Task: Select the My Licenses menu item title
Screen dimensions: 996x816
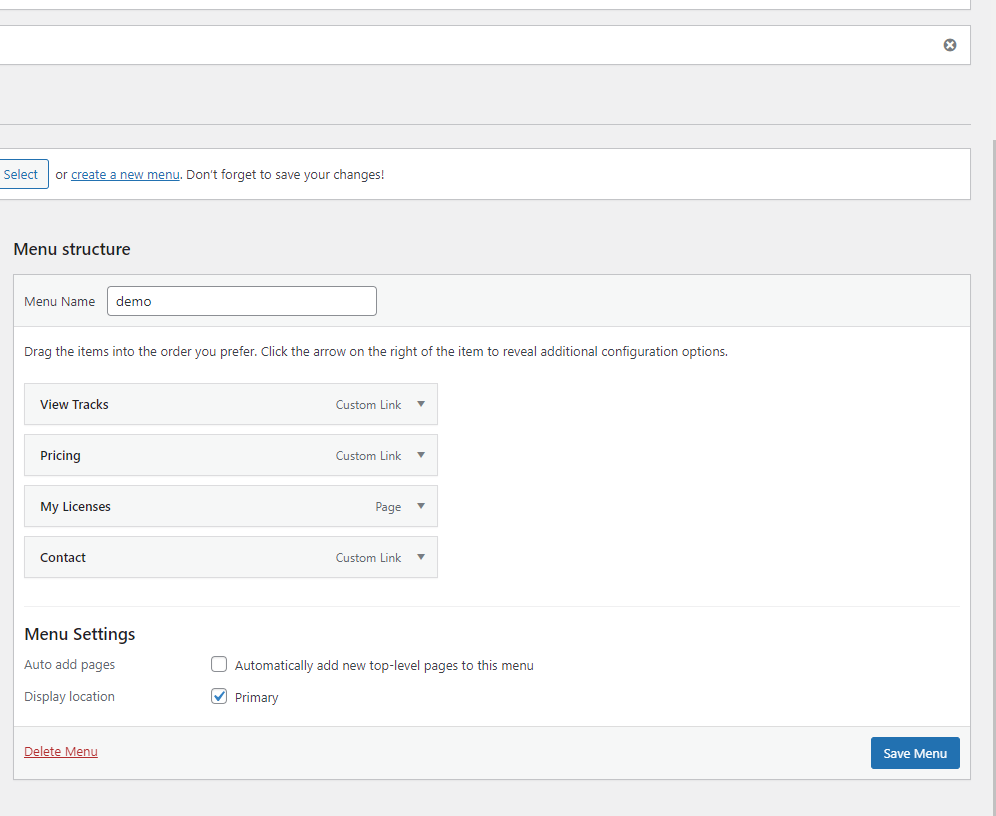Action: coord(76,507)
